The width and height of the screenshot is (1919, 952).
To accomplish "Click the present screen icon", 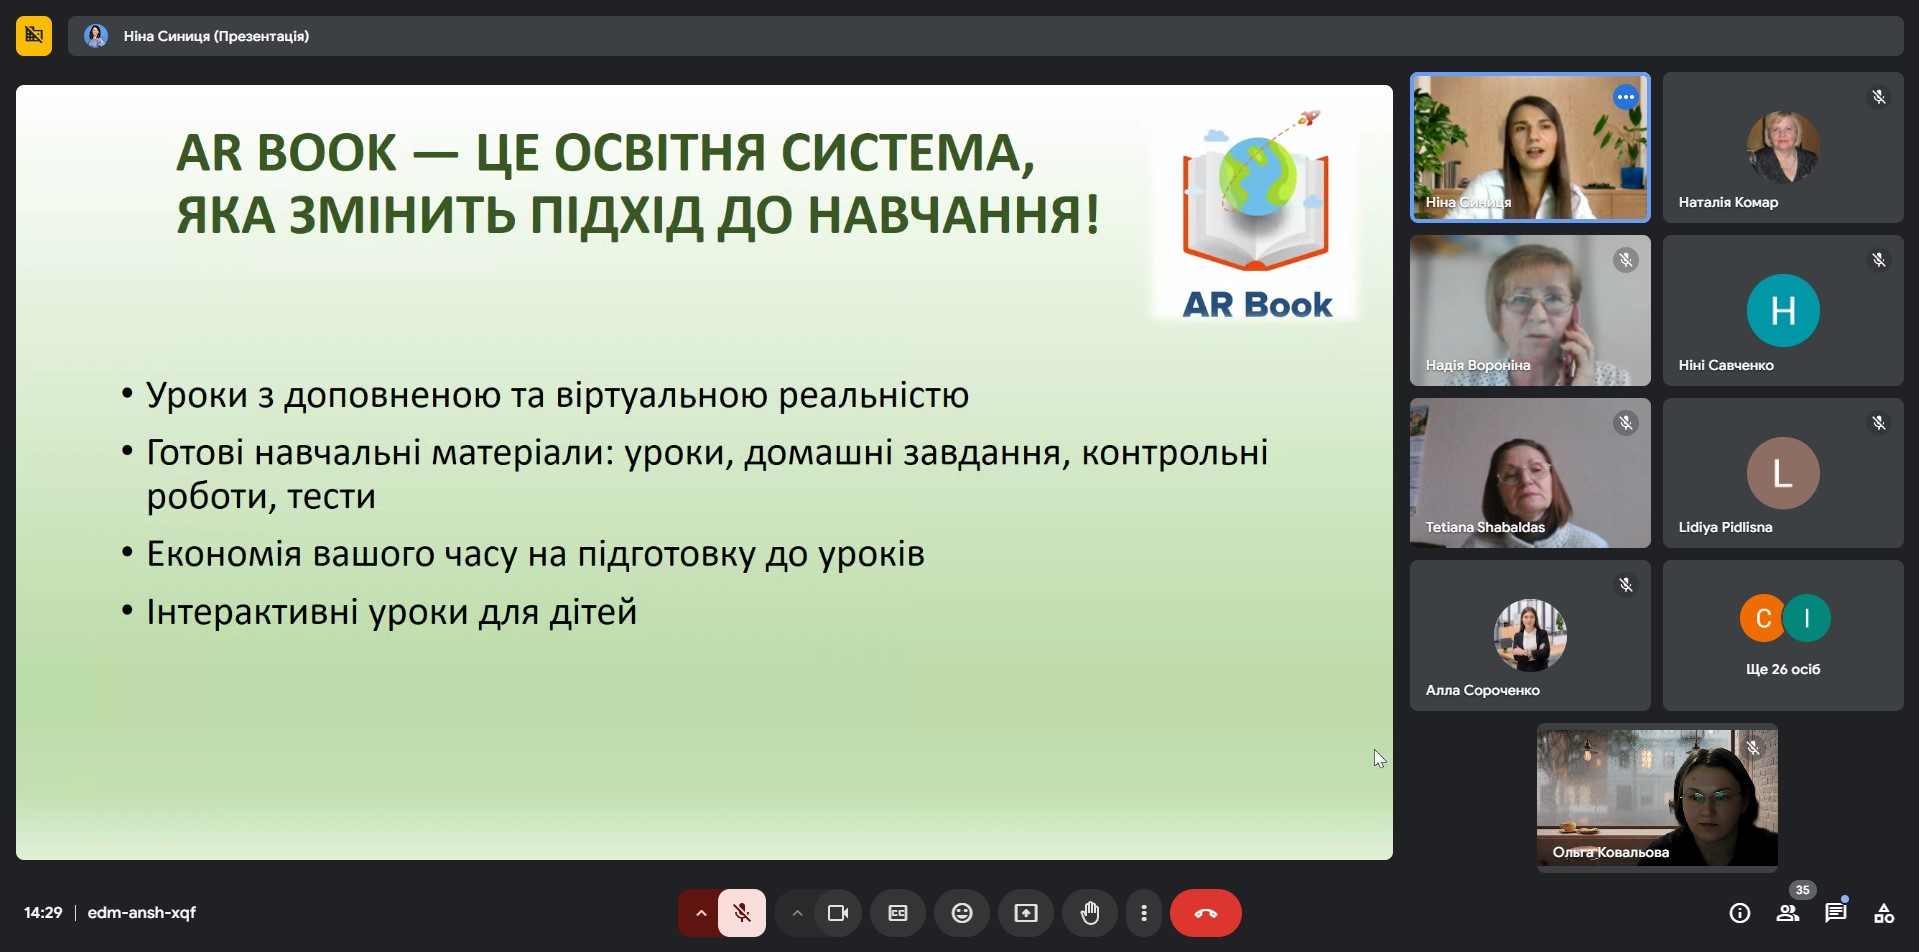I will coord(1026,913).
